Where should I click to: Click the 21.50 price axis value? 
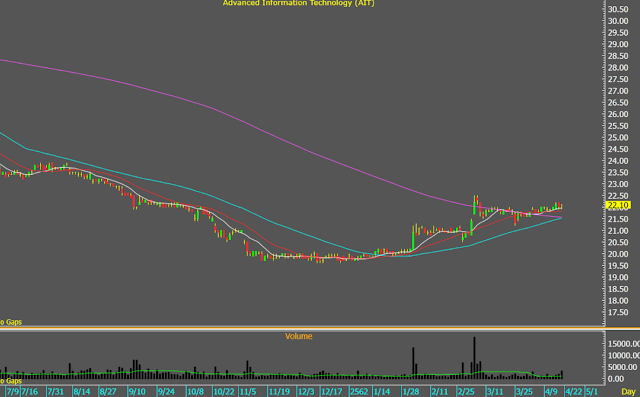click(618, 219)
